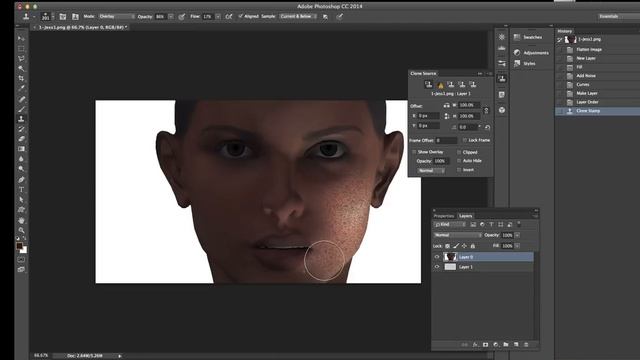
Task: Enable the Clipped checkbox
Action: click(x=459, y=152)
